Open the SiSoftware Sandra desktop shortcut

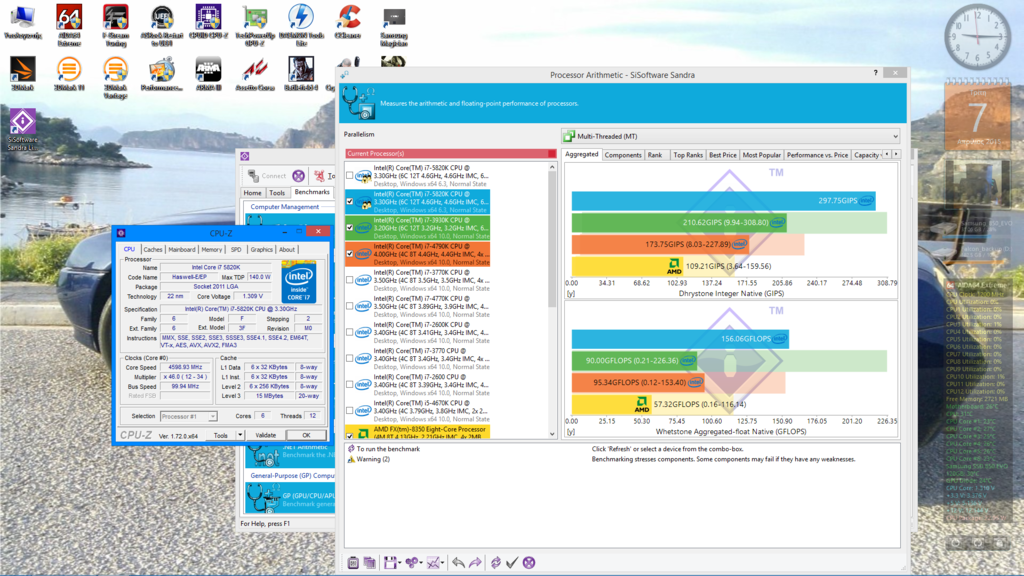pyautogui.click(x=22, y=130)
